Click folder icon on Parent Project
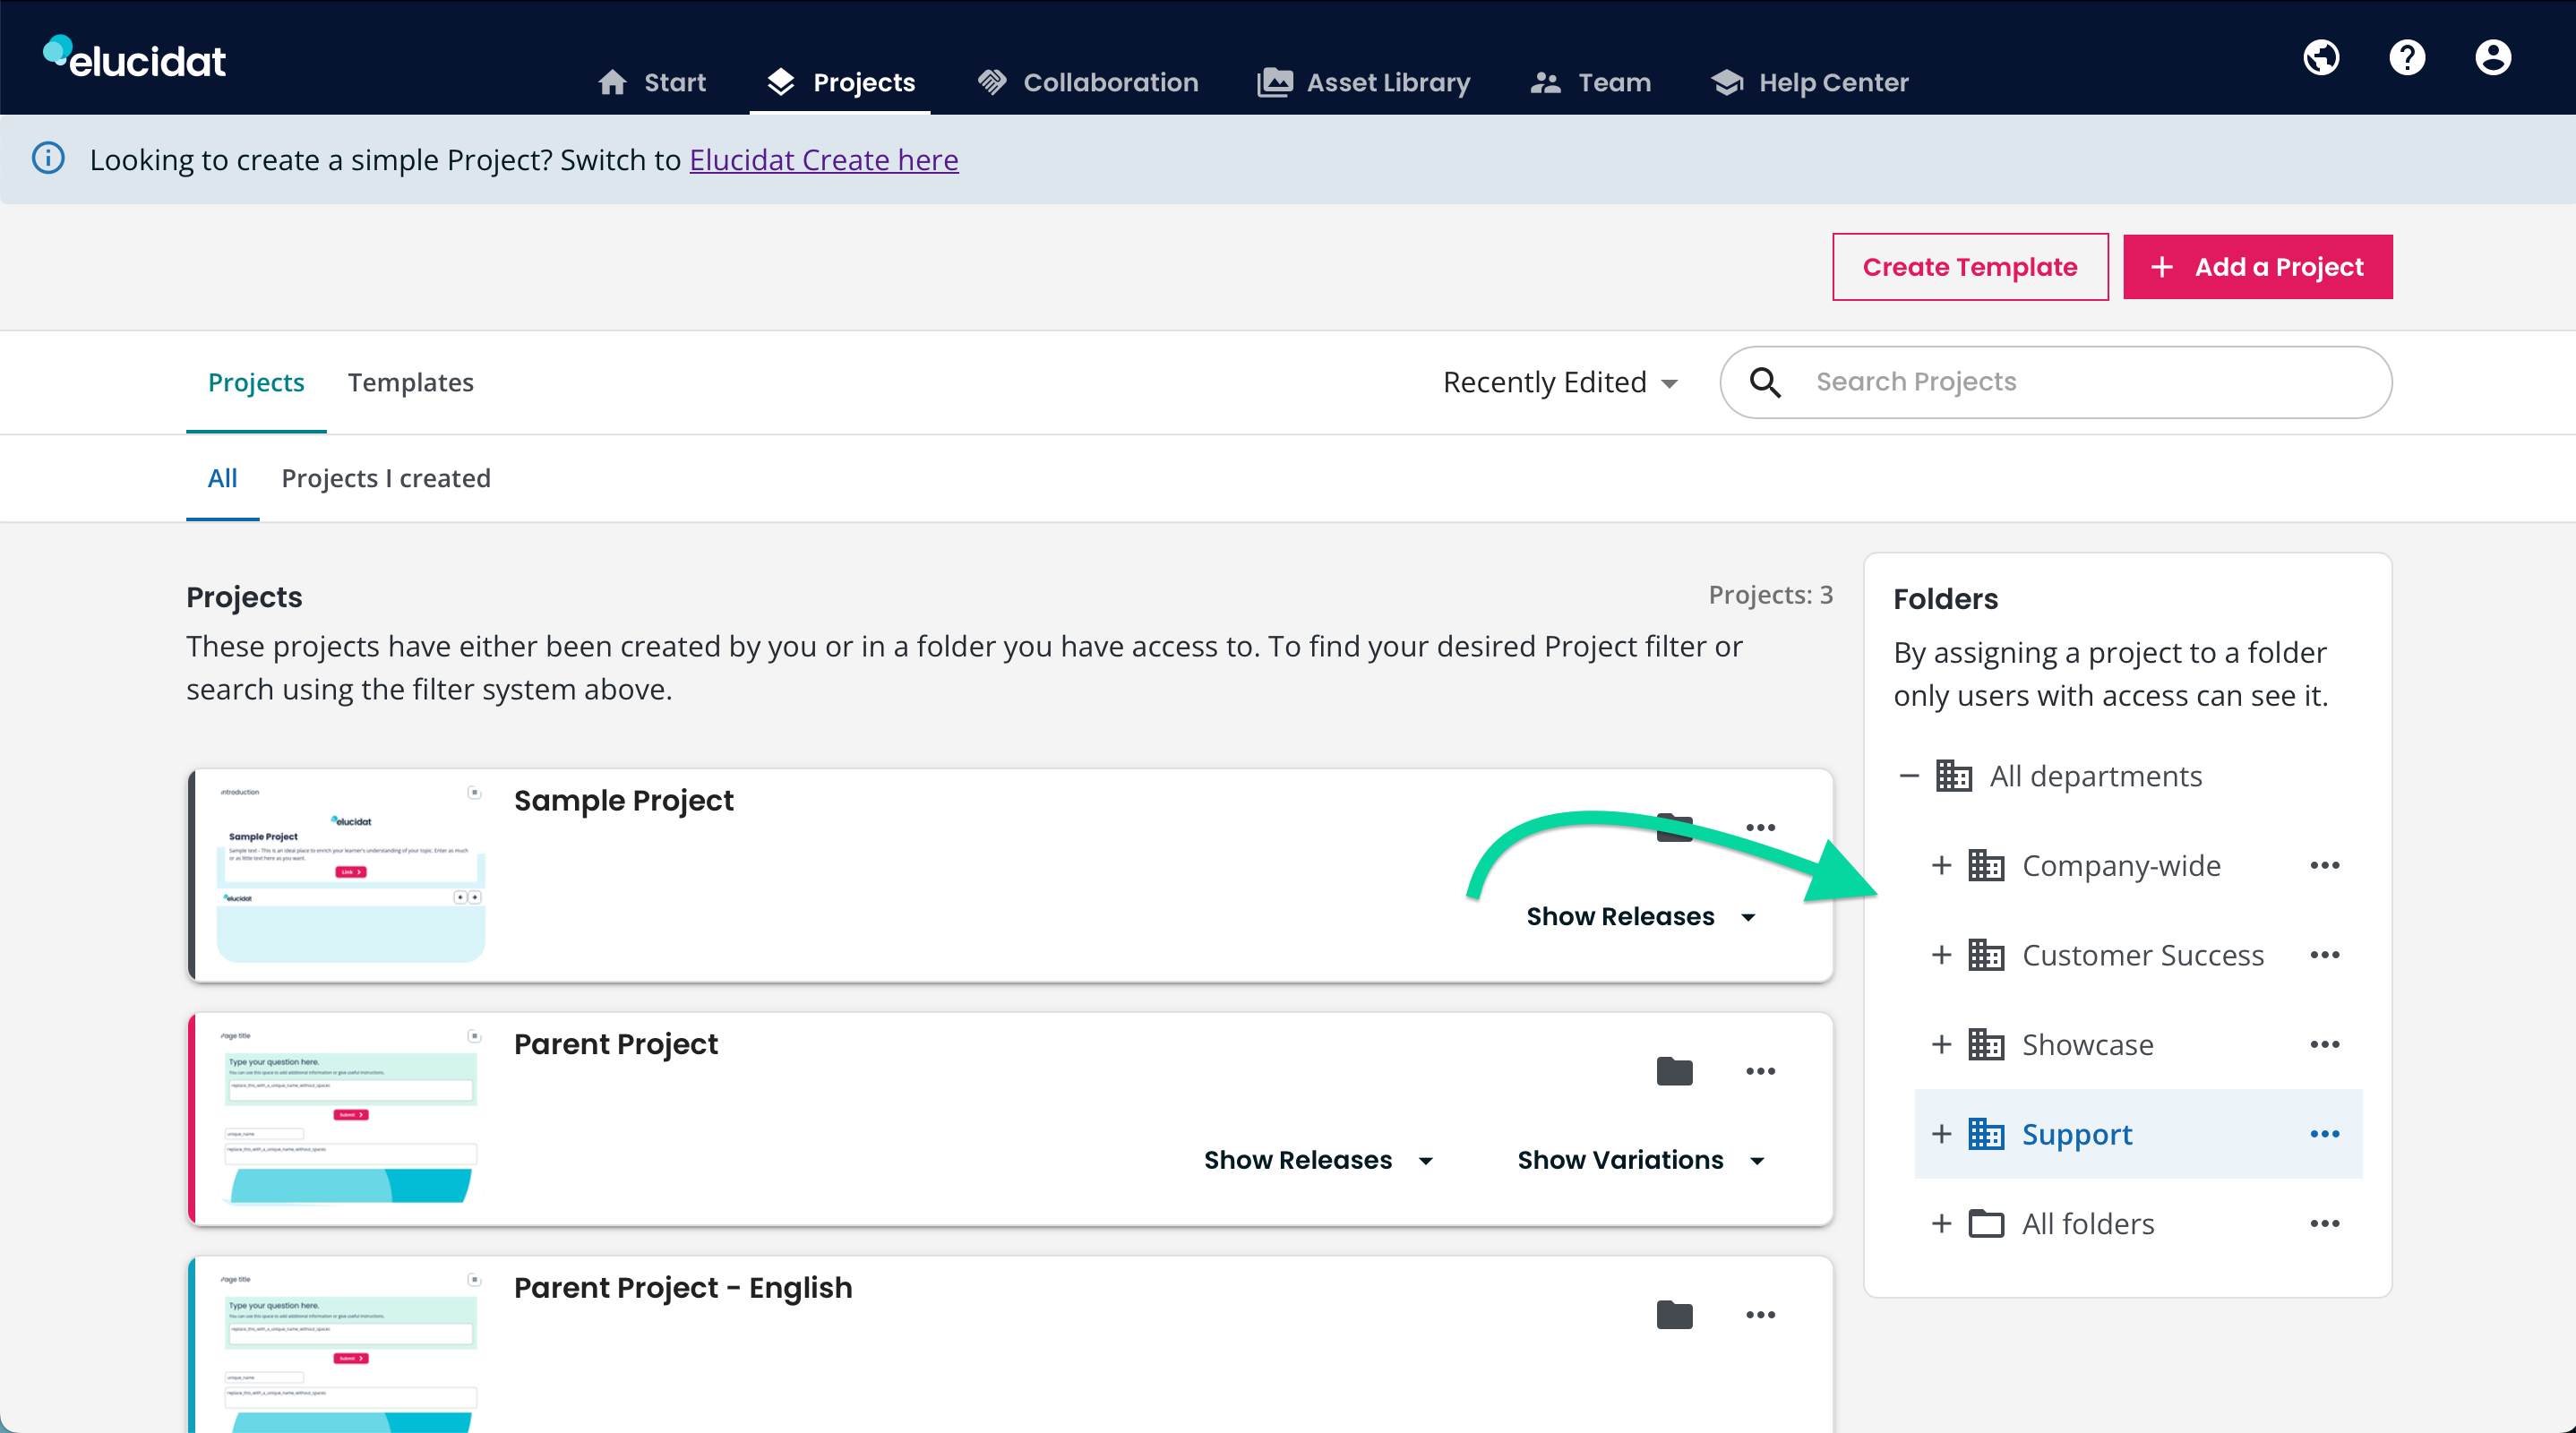This screenshot has height=1433, width=2576. click(x=1675, y=1071)
